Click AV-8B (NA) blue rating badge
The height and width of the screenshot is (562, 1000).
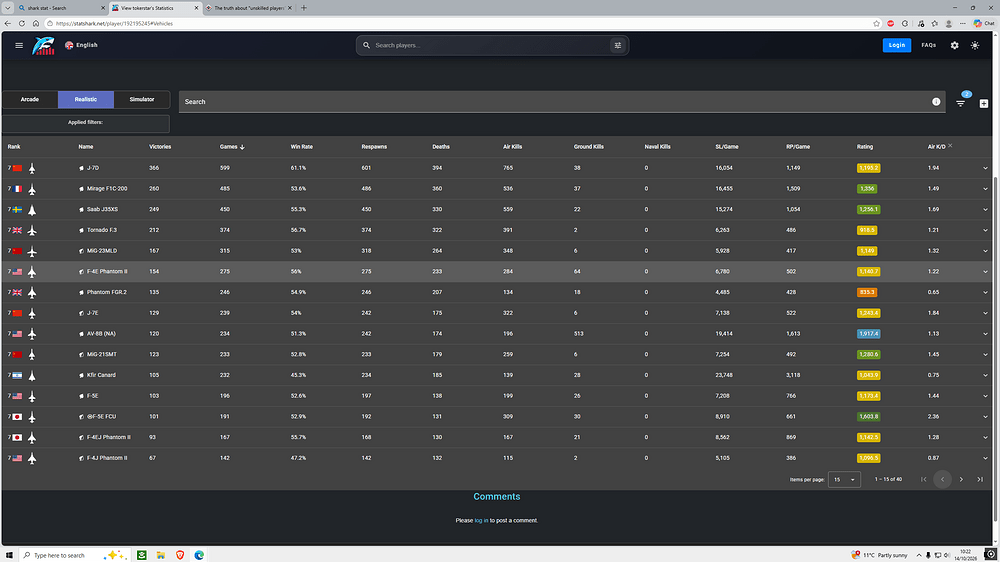pyautogui.click(x=869, y=334)
